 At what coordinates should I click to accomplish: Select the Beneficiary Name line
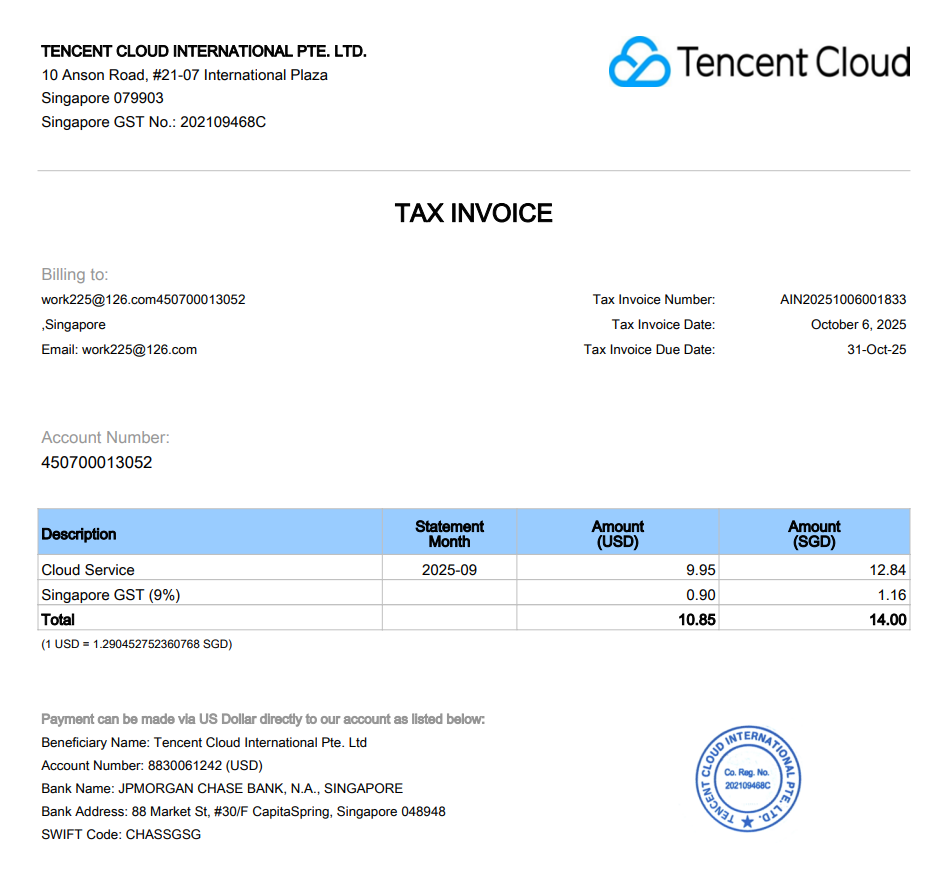[x=204, y=743]
